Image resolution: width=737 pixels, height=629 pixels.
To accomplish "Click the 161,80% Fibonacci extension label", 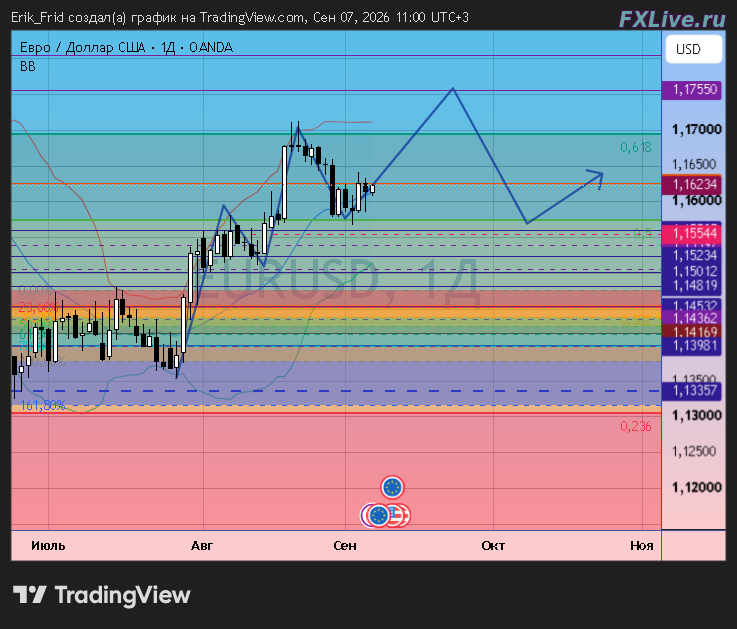I will 42,405.
